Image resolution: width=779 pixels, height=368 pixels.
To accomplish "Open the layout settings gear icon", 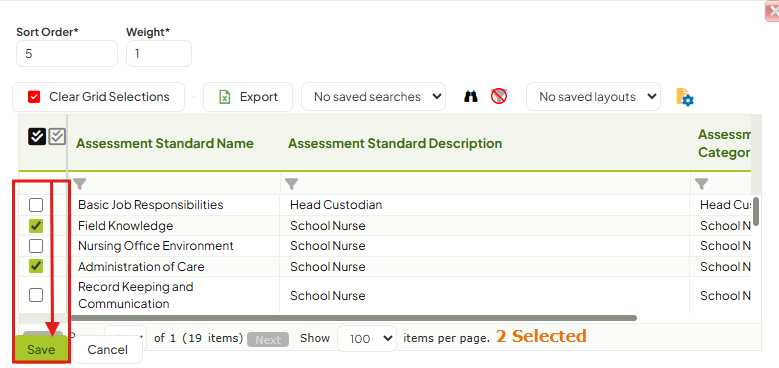I will click(x=685, y=97).
